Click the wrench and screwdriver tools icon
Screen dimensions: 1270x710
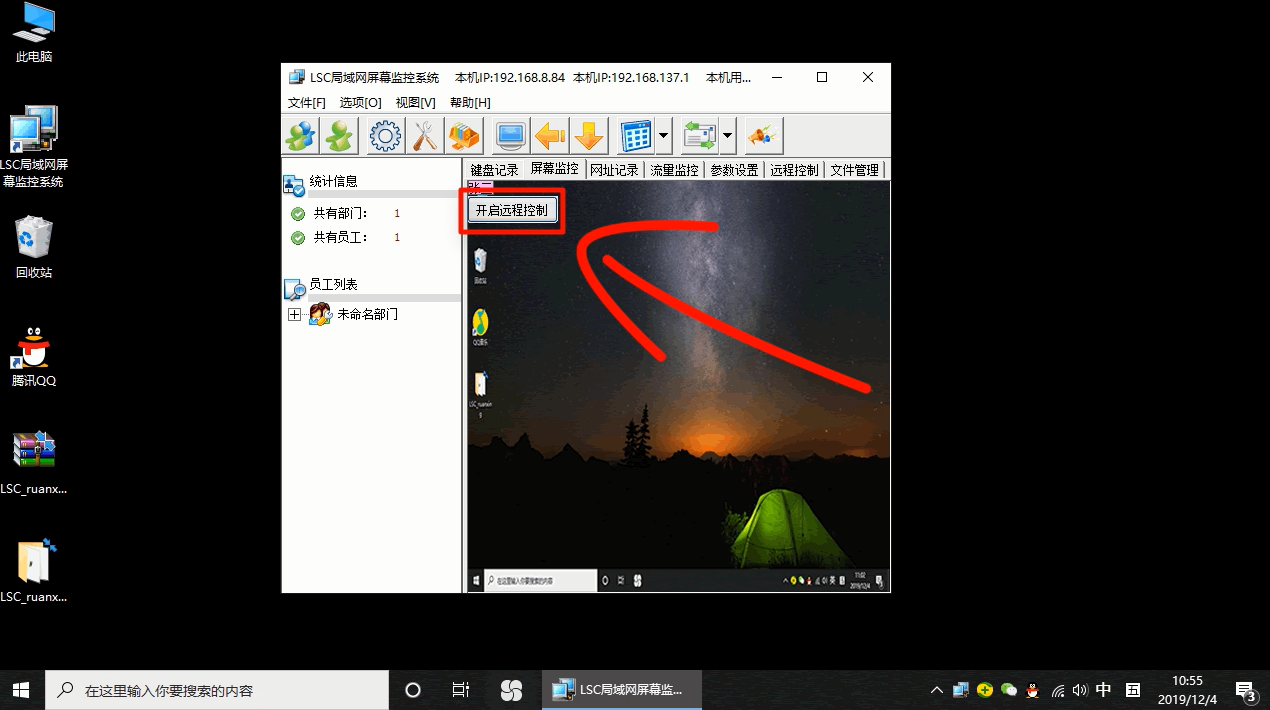tap(425, 134)
